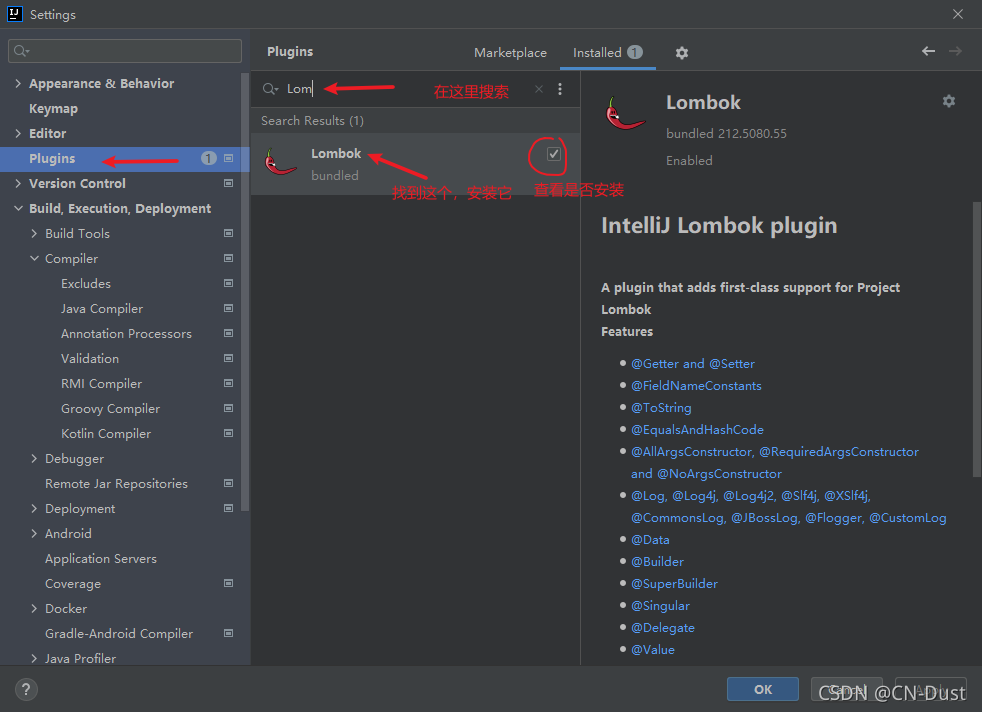The image size is (982, 712).
Task: Click the project-level icon beside Validation
Action: point(229,358)
